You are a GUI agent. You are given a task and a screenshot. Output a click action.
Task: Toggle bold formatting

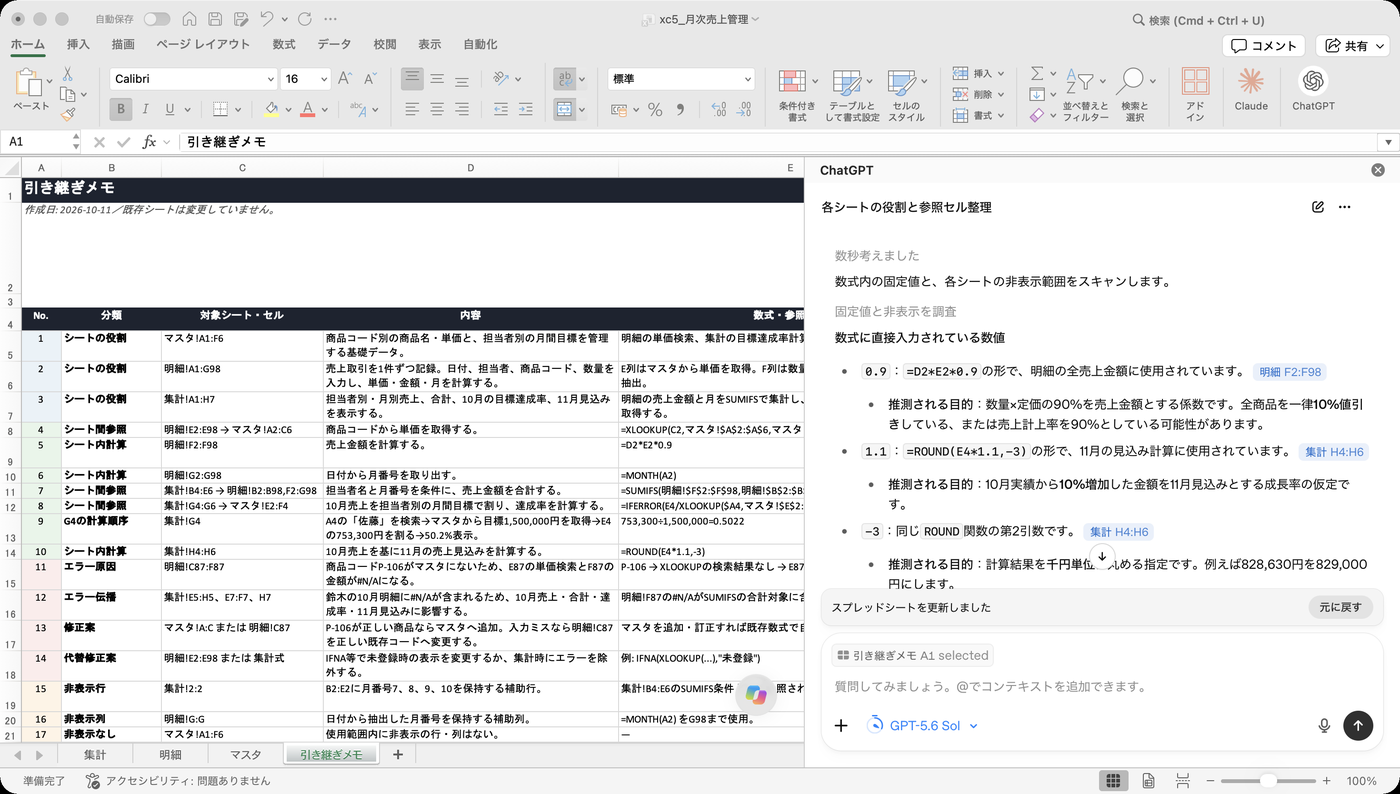121,109
